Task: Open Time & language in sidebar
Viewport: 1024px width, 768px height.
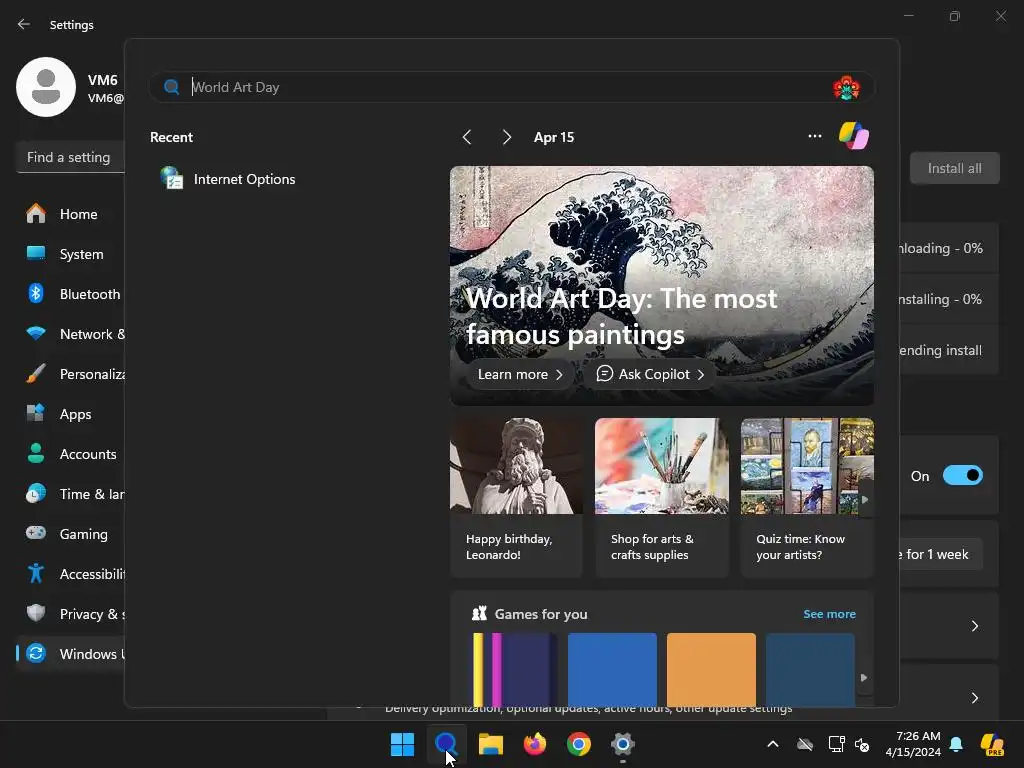Action: 71,494
